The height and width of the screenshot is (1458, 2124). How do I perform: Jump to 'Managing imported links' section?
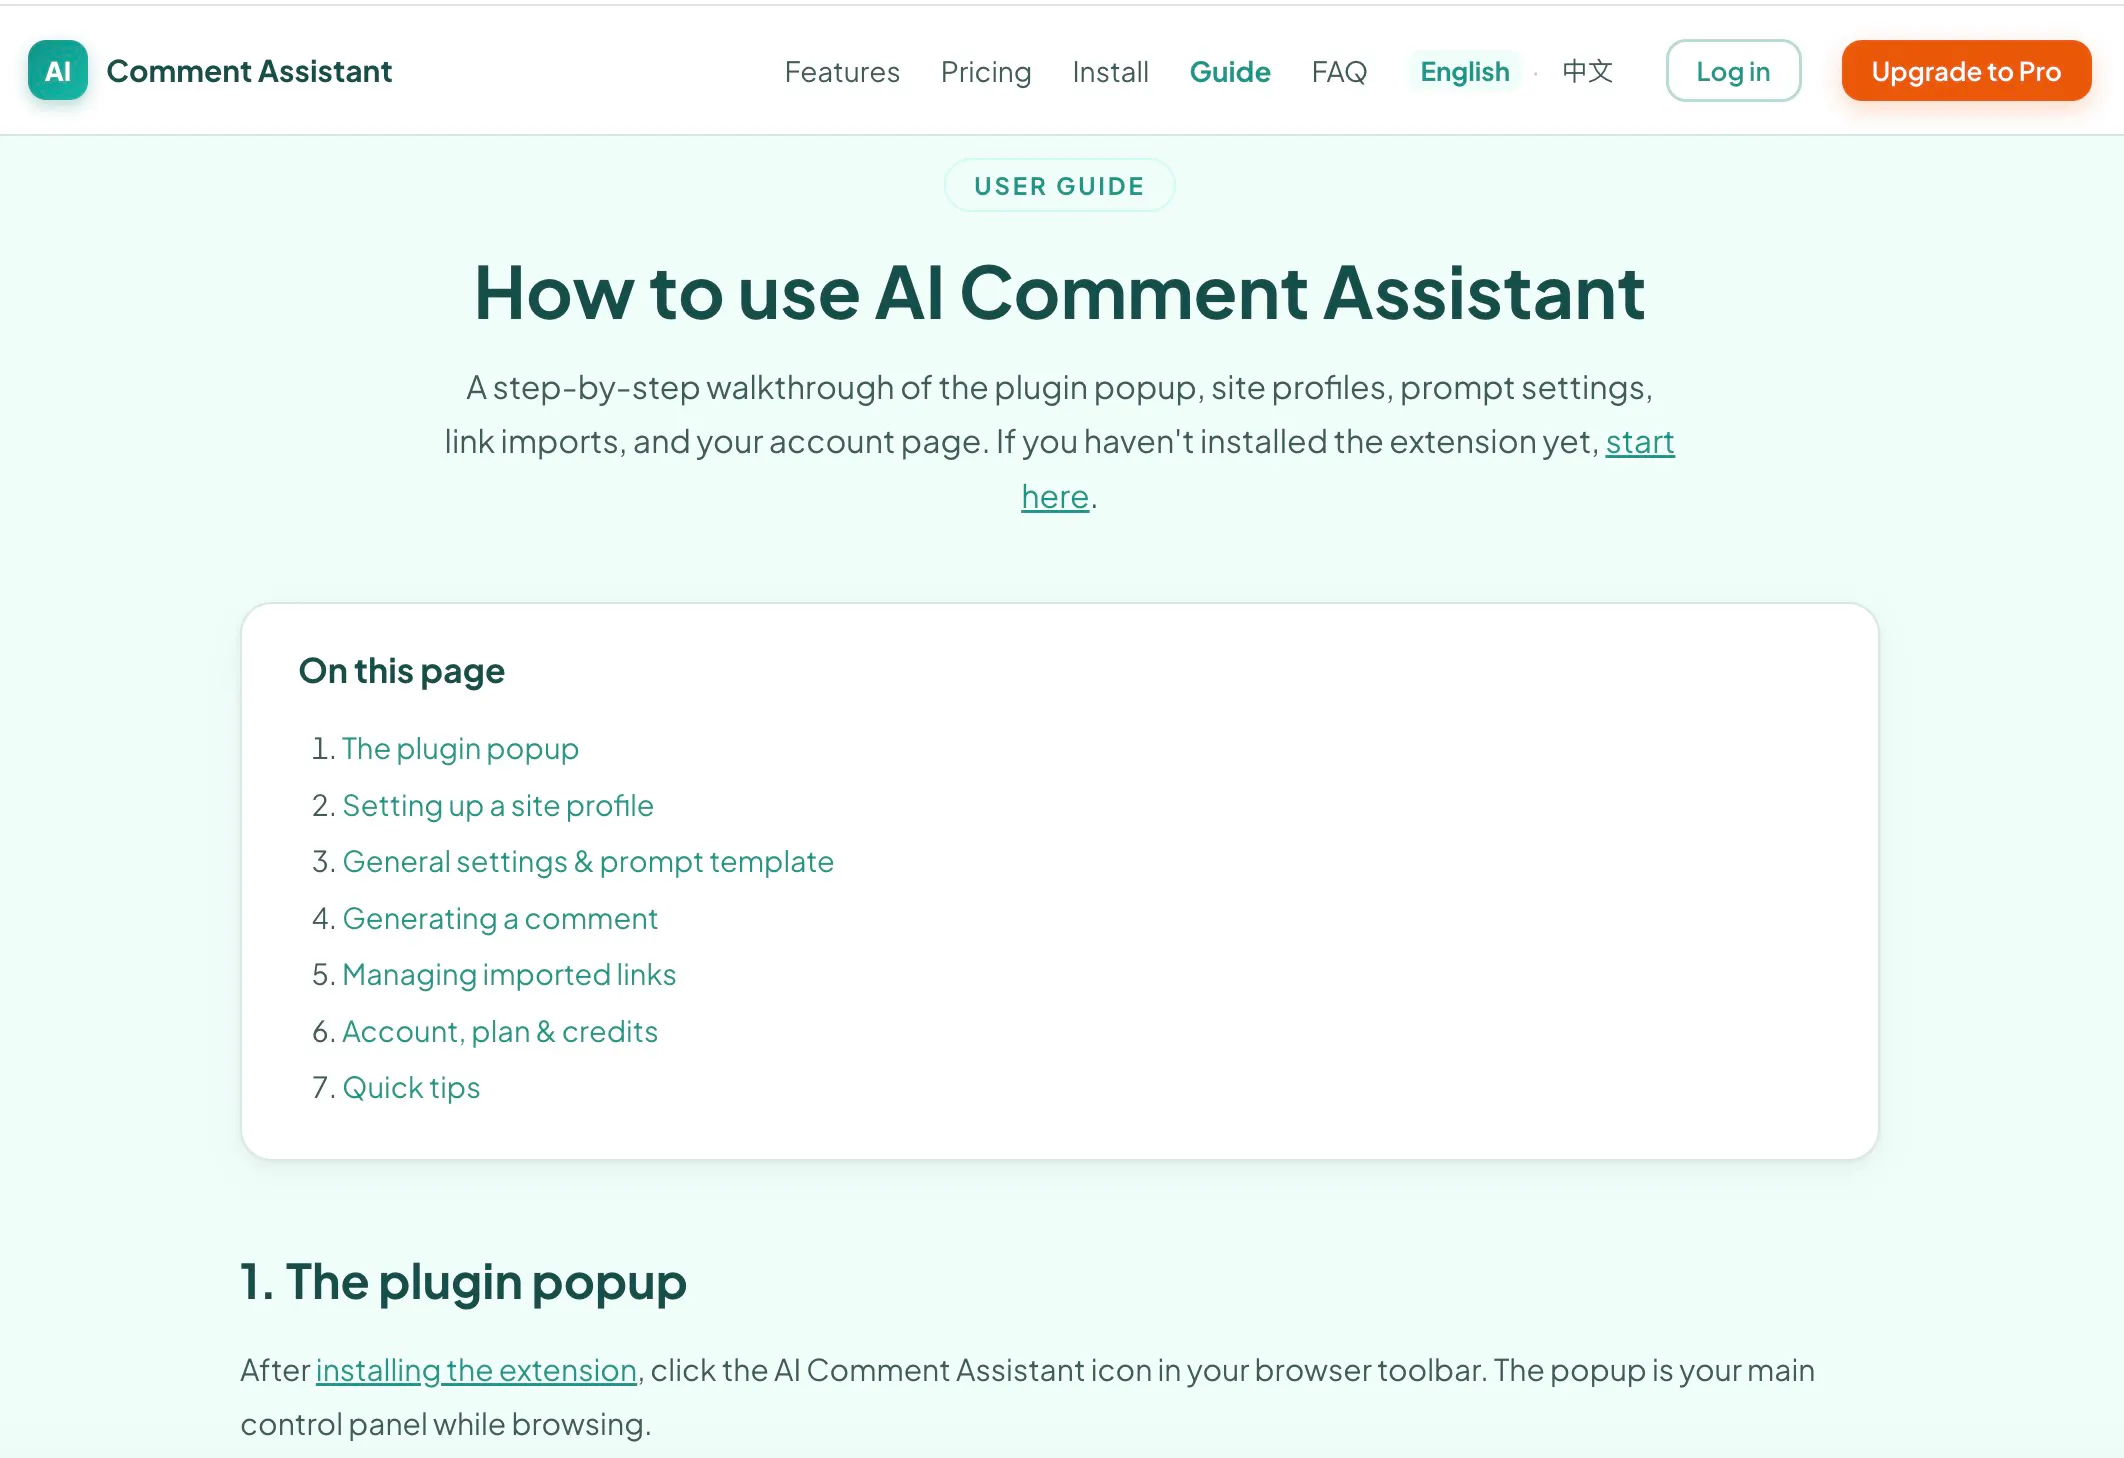click(x=509, y=974)
